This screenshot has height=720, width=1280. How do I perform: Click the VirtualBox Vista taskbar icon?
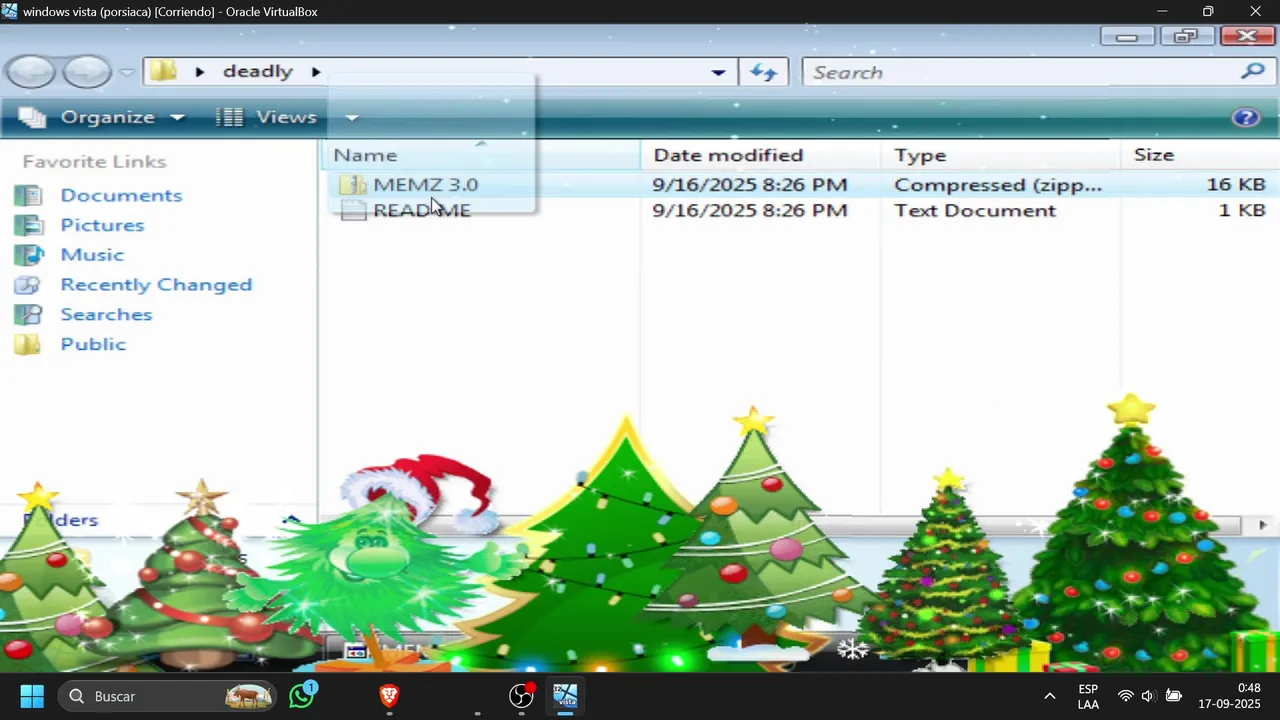coord(565,696)
